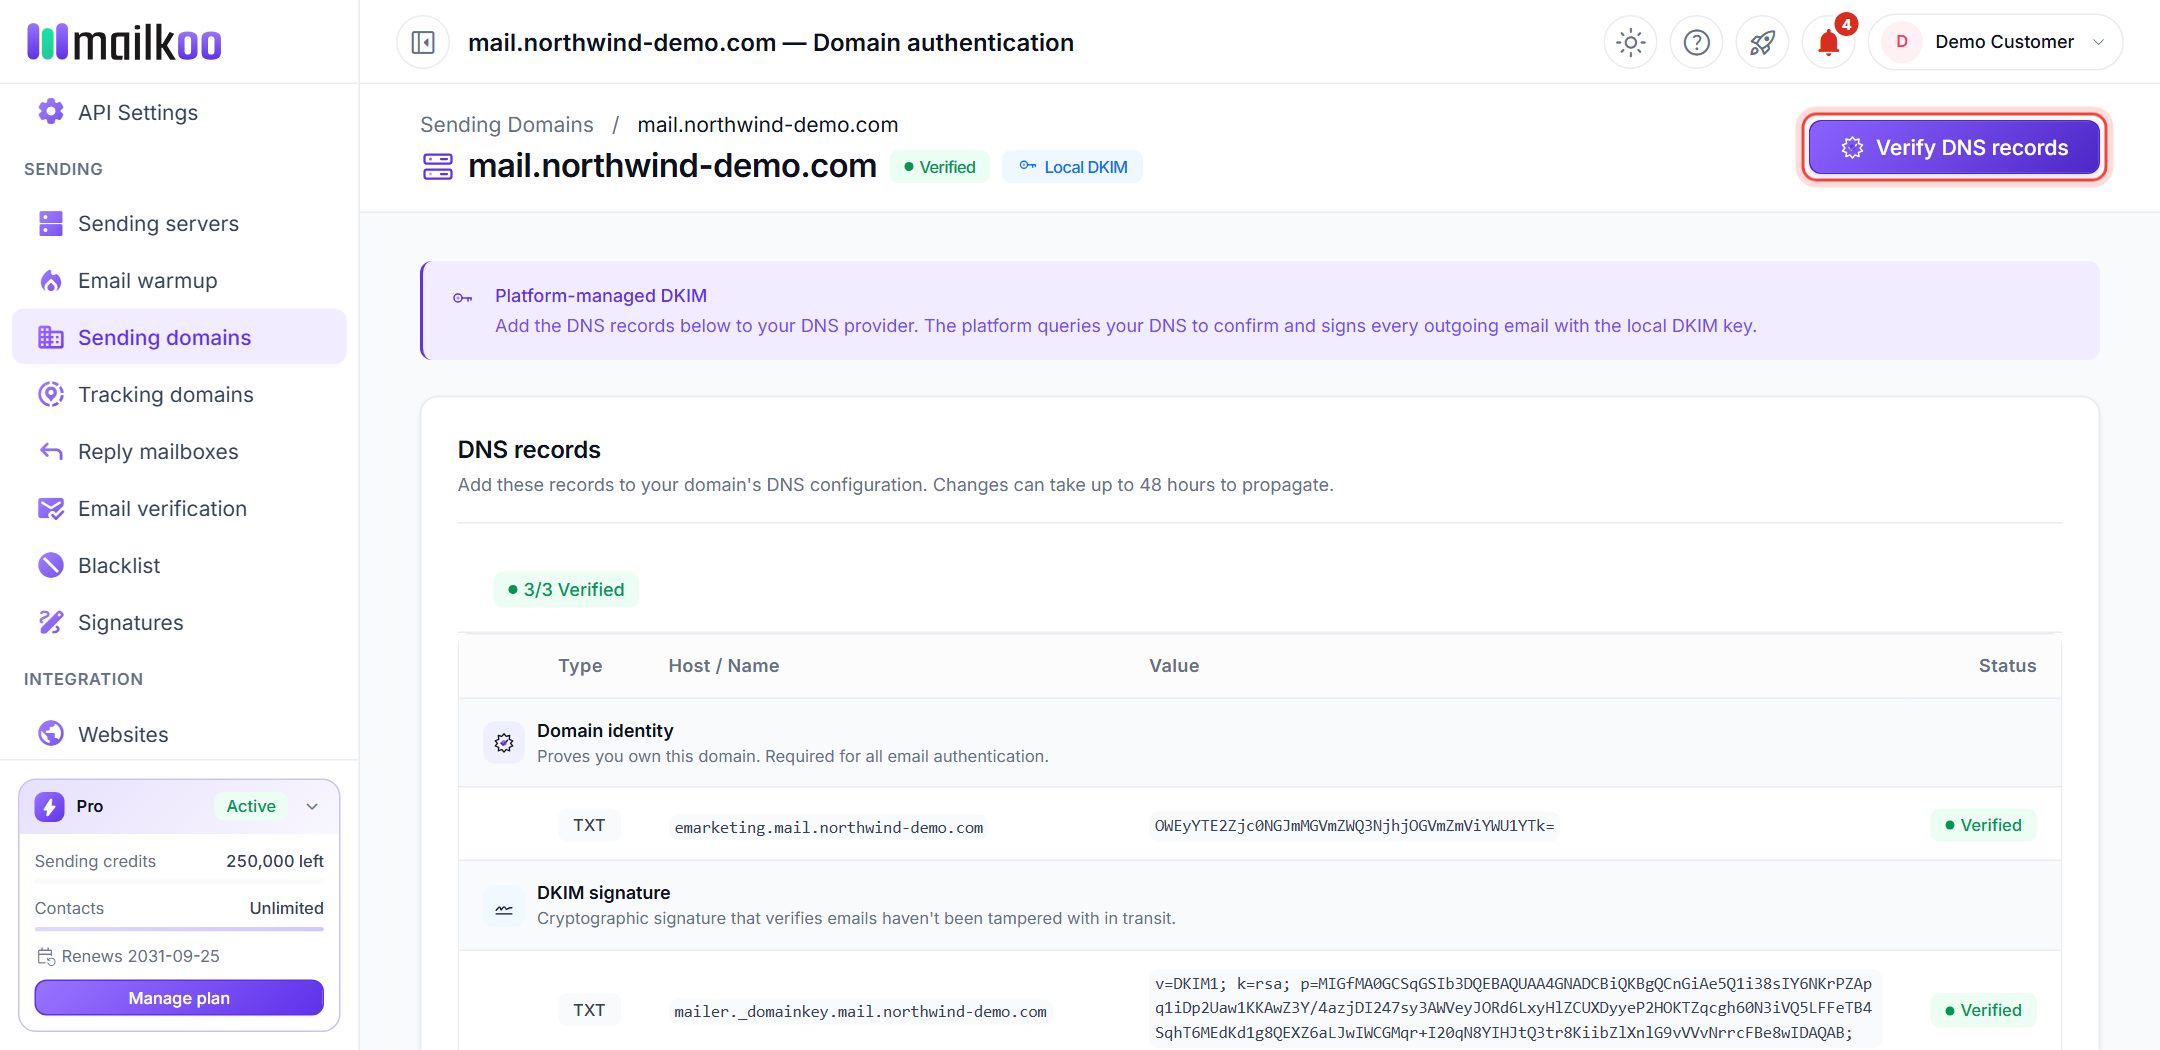Screen dimensions: 2160x1050
Task: Click the Contacts usage progress bar
Action: point(179,929)
